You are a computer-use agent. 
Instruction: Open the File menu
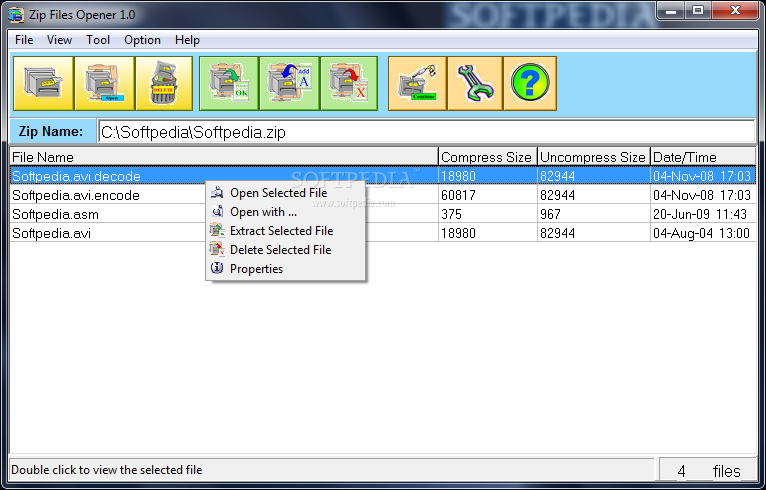point(24,40)
